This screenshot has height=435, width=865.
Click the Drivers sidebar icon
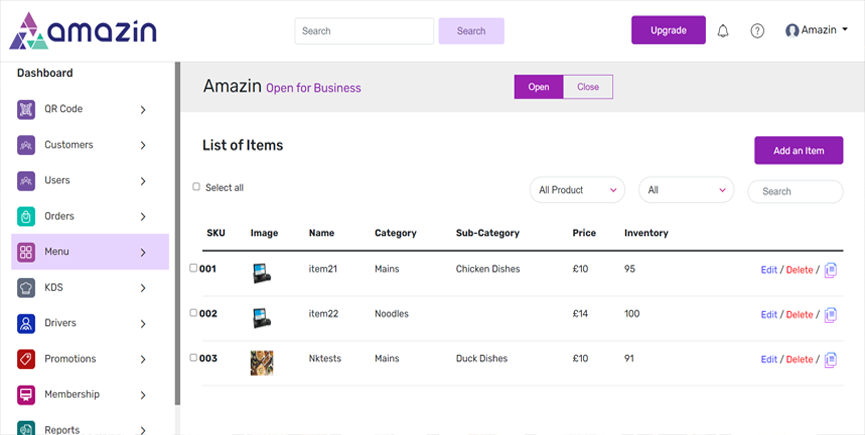(x=26, y=323)
